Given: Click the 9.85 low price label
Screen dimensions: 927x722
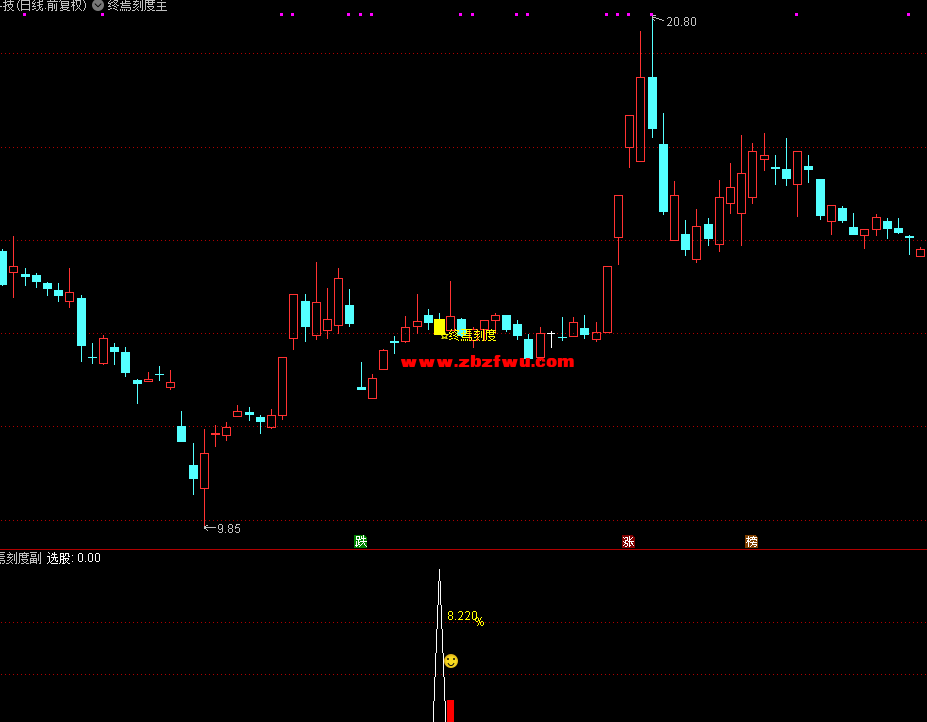Looking at the screenshot, I should [x=228, y=528].
